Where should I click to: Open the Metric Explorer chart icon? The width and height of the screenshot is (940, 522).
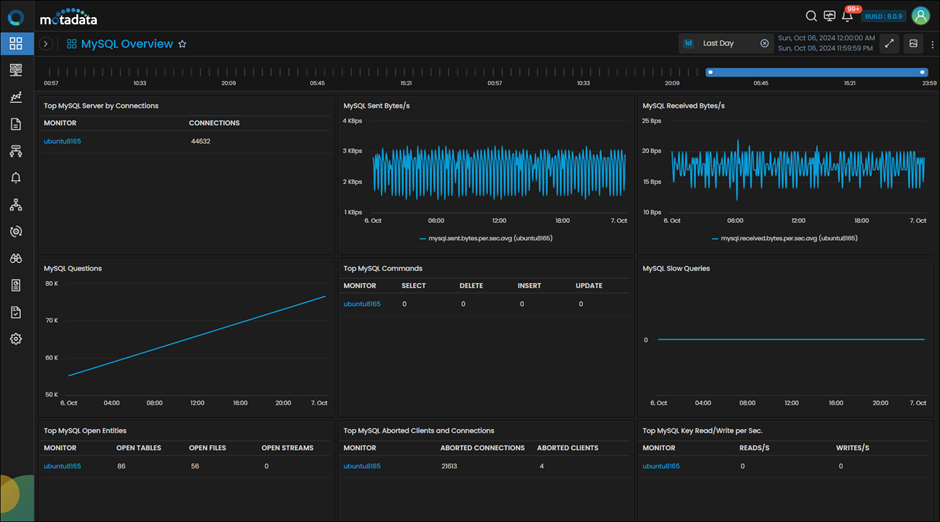[16, 97]
